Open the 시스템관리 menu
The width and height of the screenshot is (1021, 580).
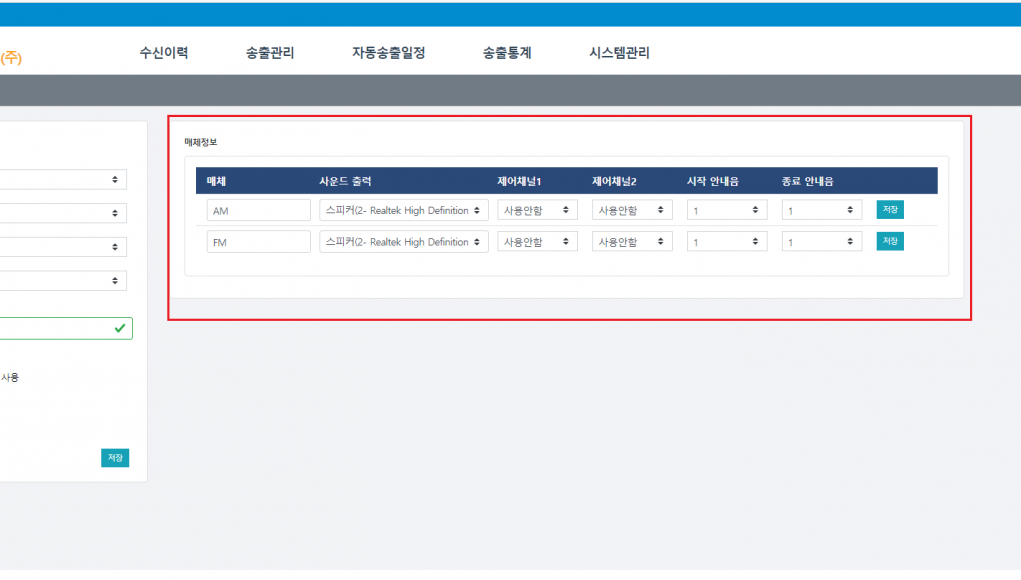click(x=619, y=53)
